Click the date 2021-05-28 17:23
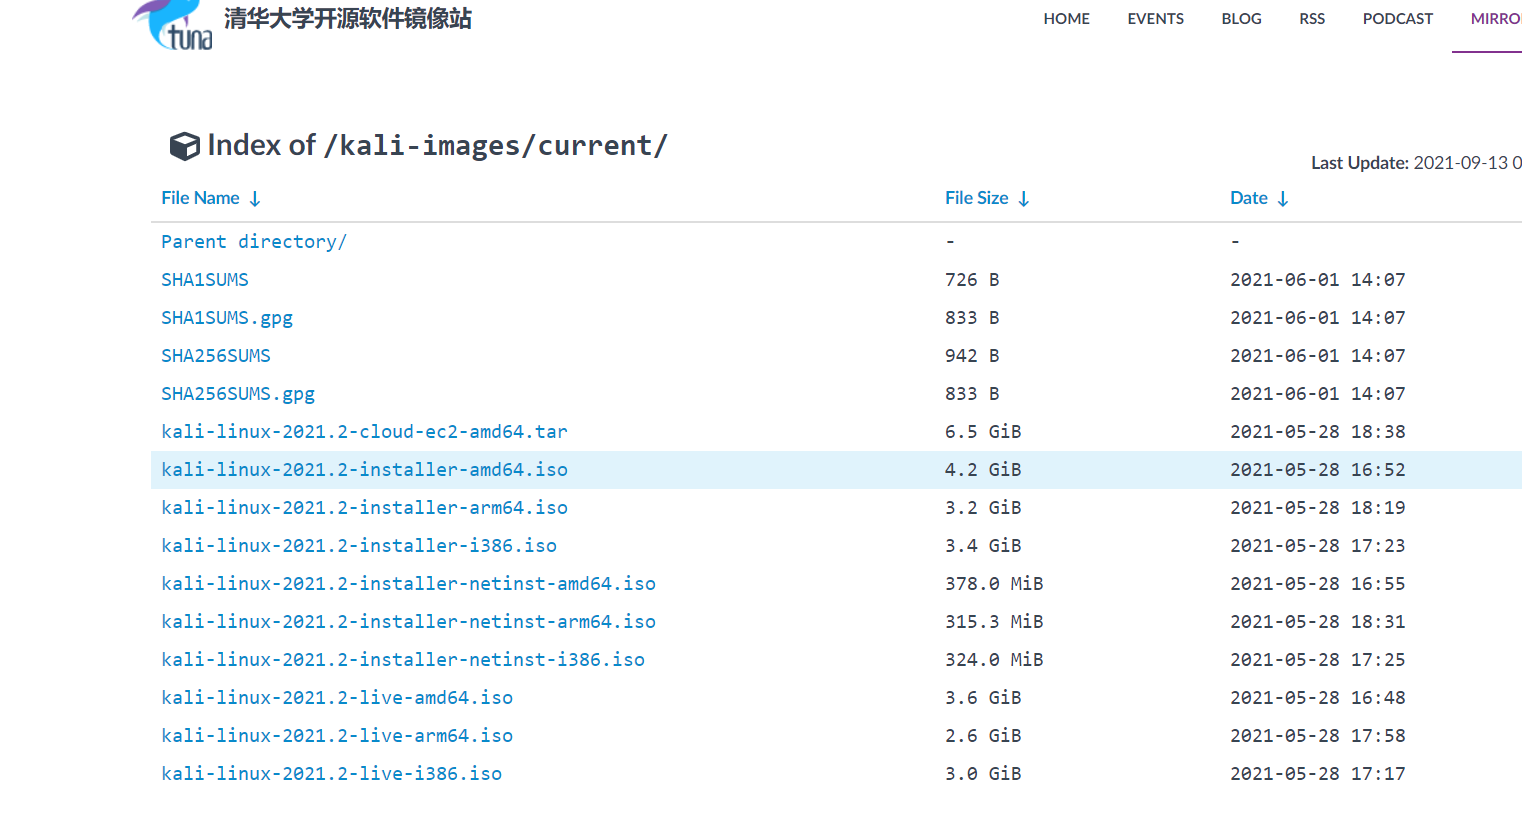Screen dimensions: 1522x833 (1318, 546)
